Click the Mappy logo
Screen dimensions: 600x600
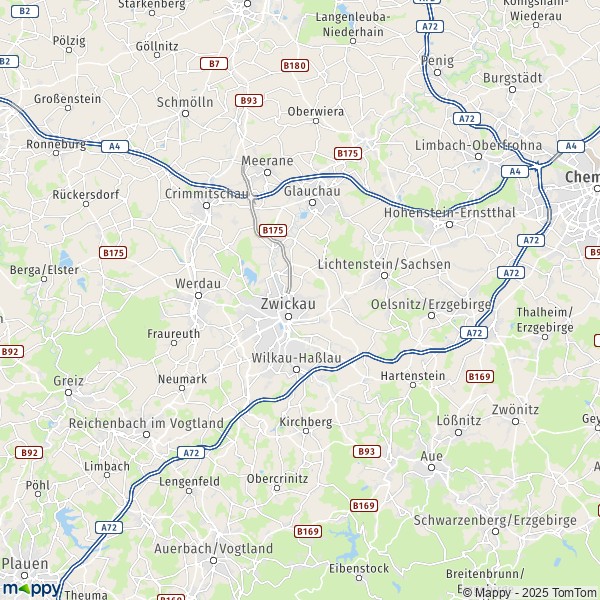pos(31,589)
